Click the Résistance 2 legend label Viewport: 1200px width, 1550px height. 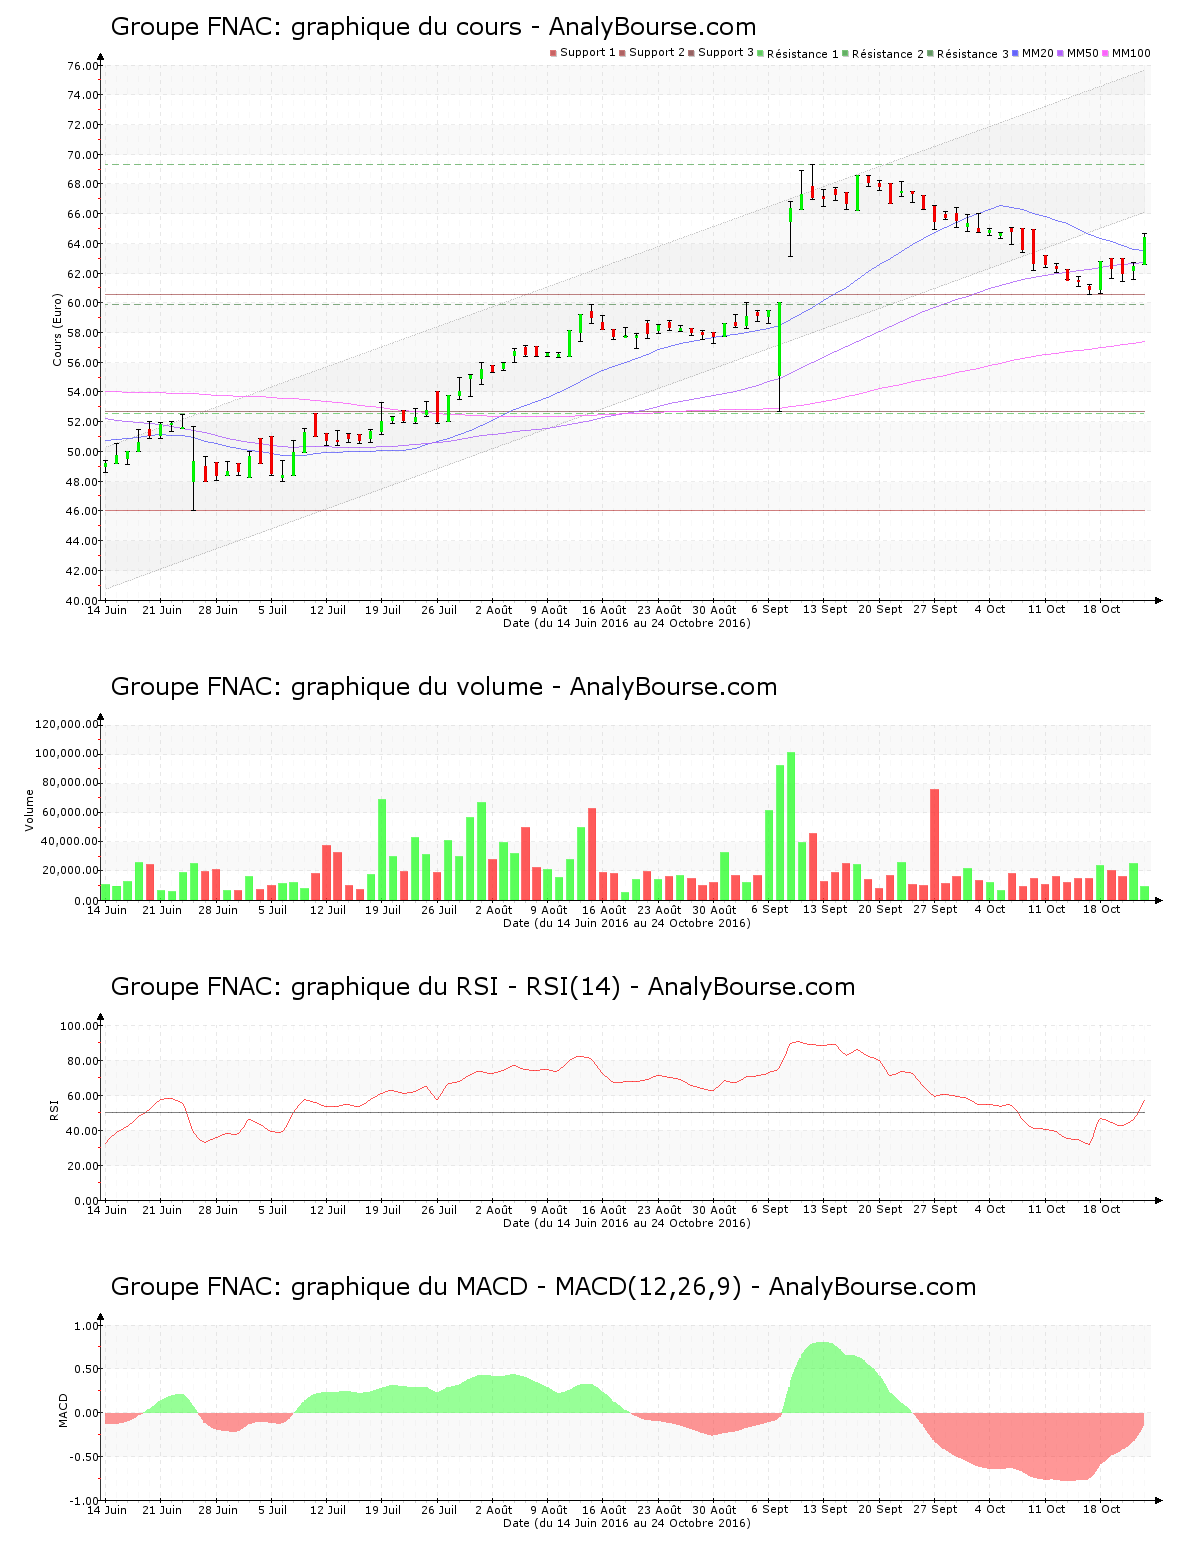[888, 54]
